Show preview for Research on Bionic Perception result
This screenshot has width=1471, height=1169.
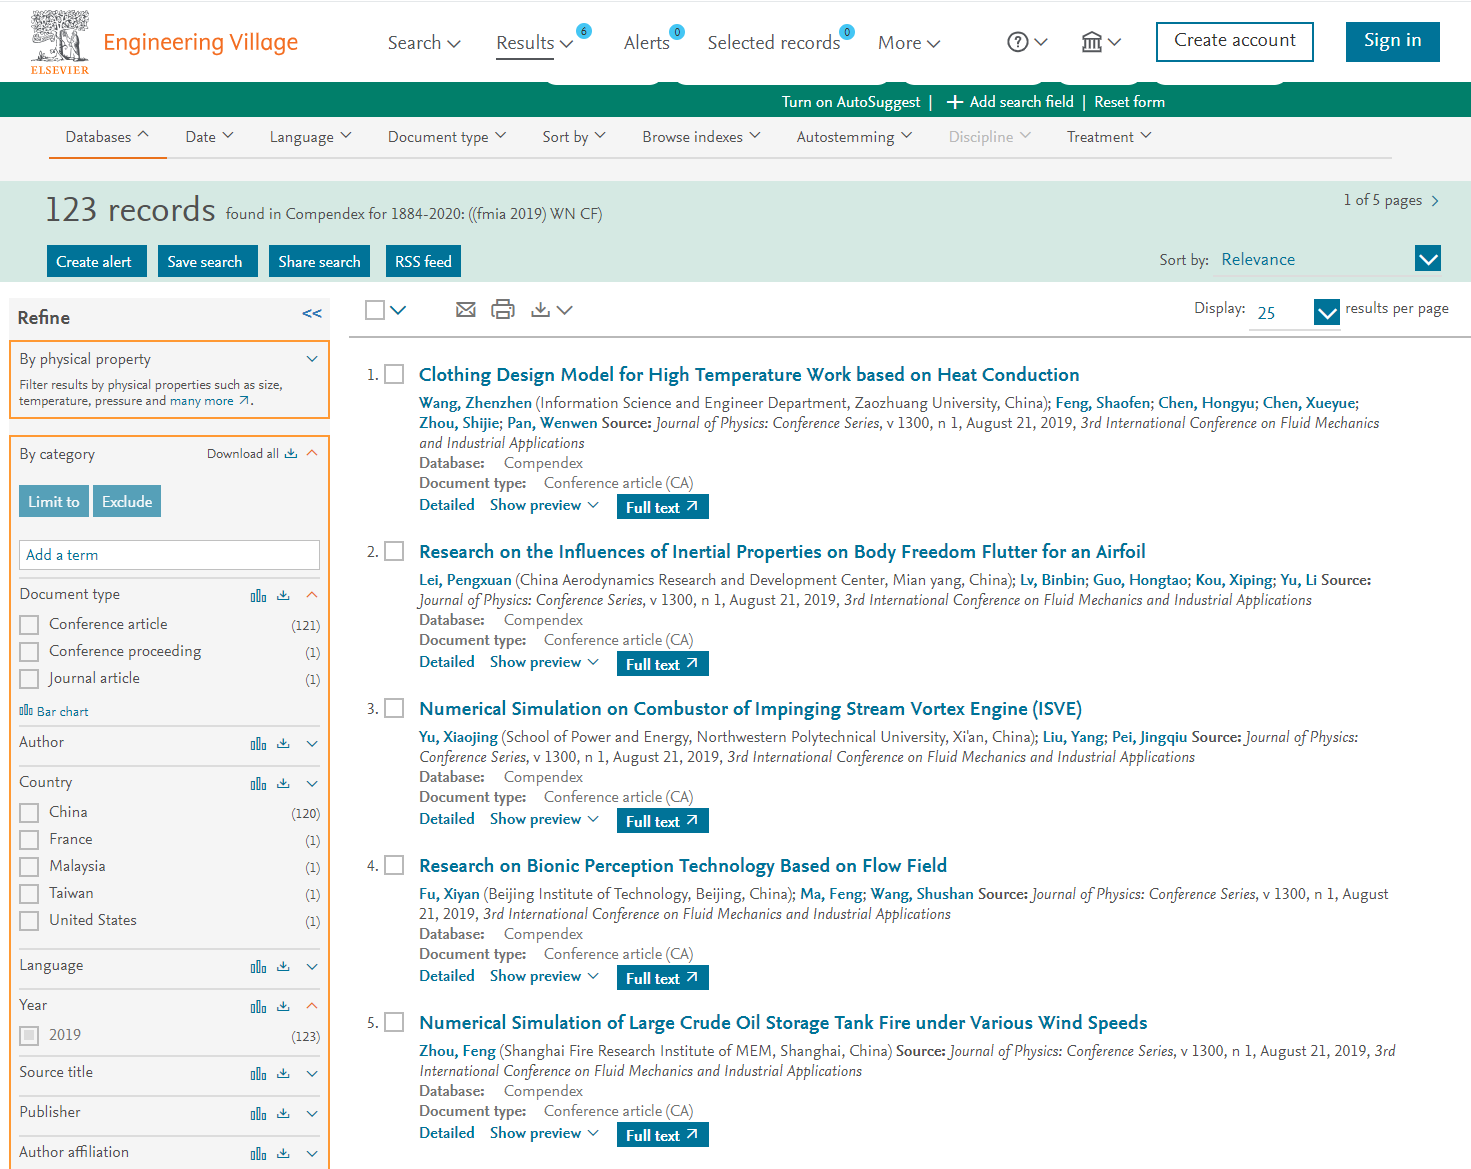coord(544,976)
